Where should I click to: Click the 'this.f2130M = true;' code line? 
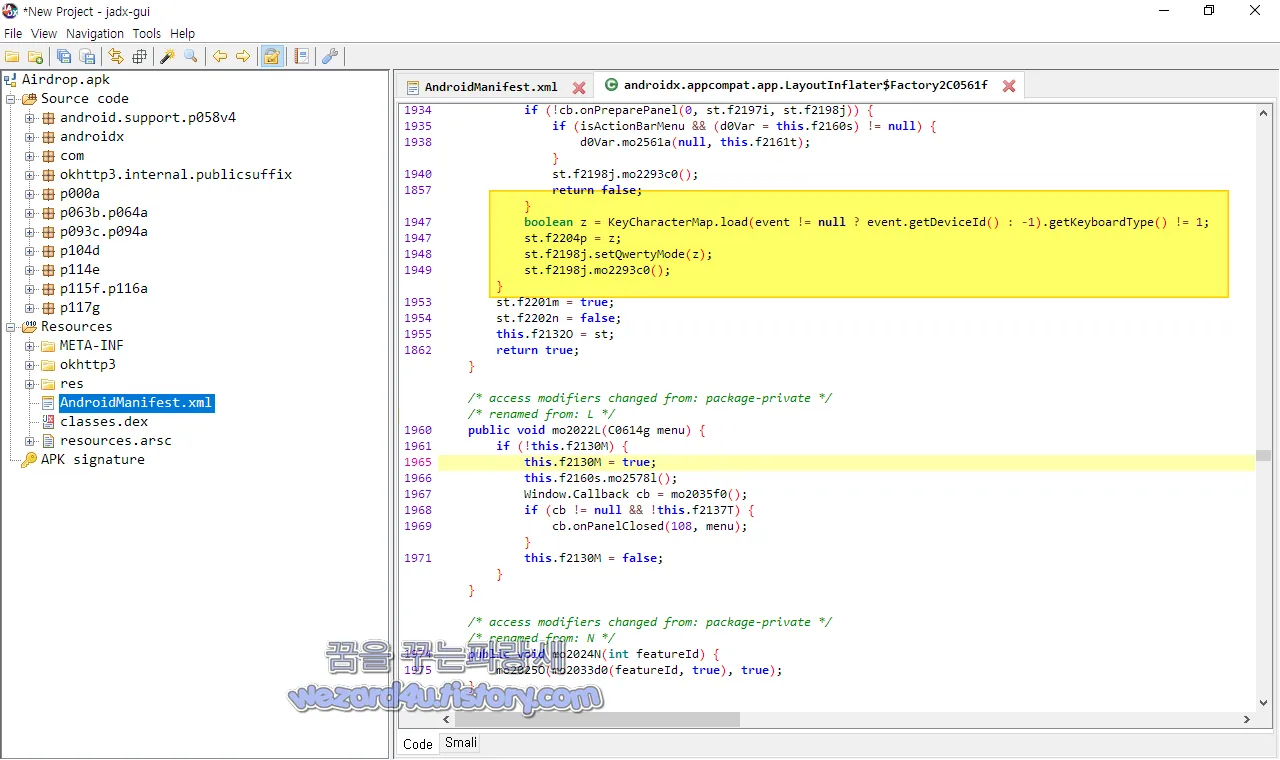click(x=590, y=462)
